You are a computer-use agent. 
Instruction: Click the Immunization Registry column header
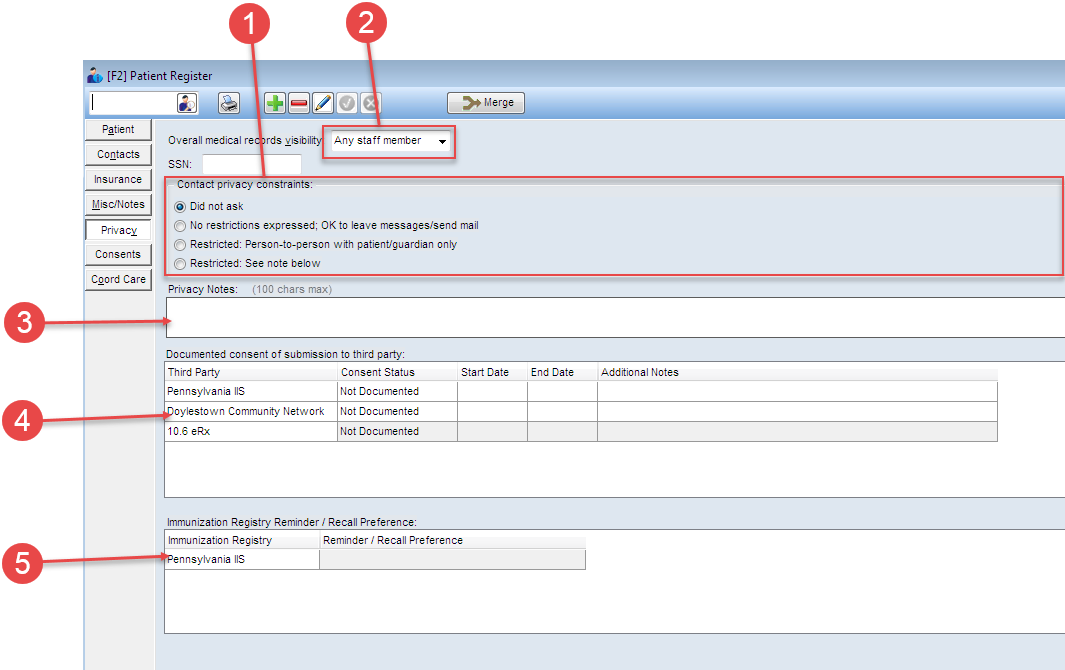point(242,540)
